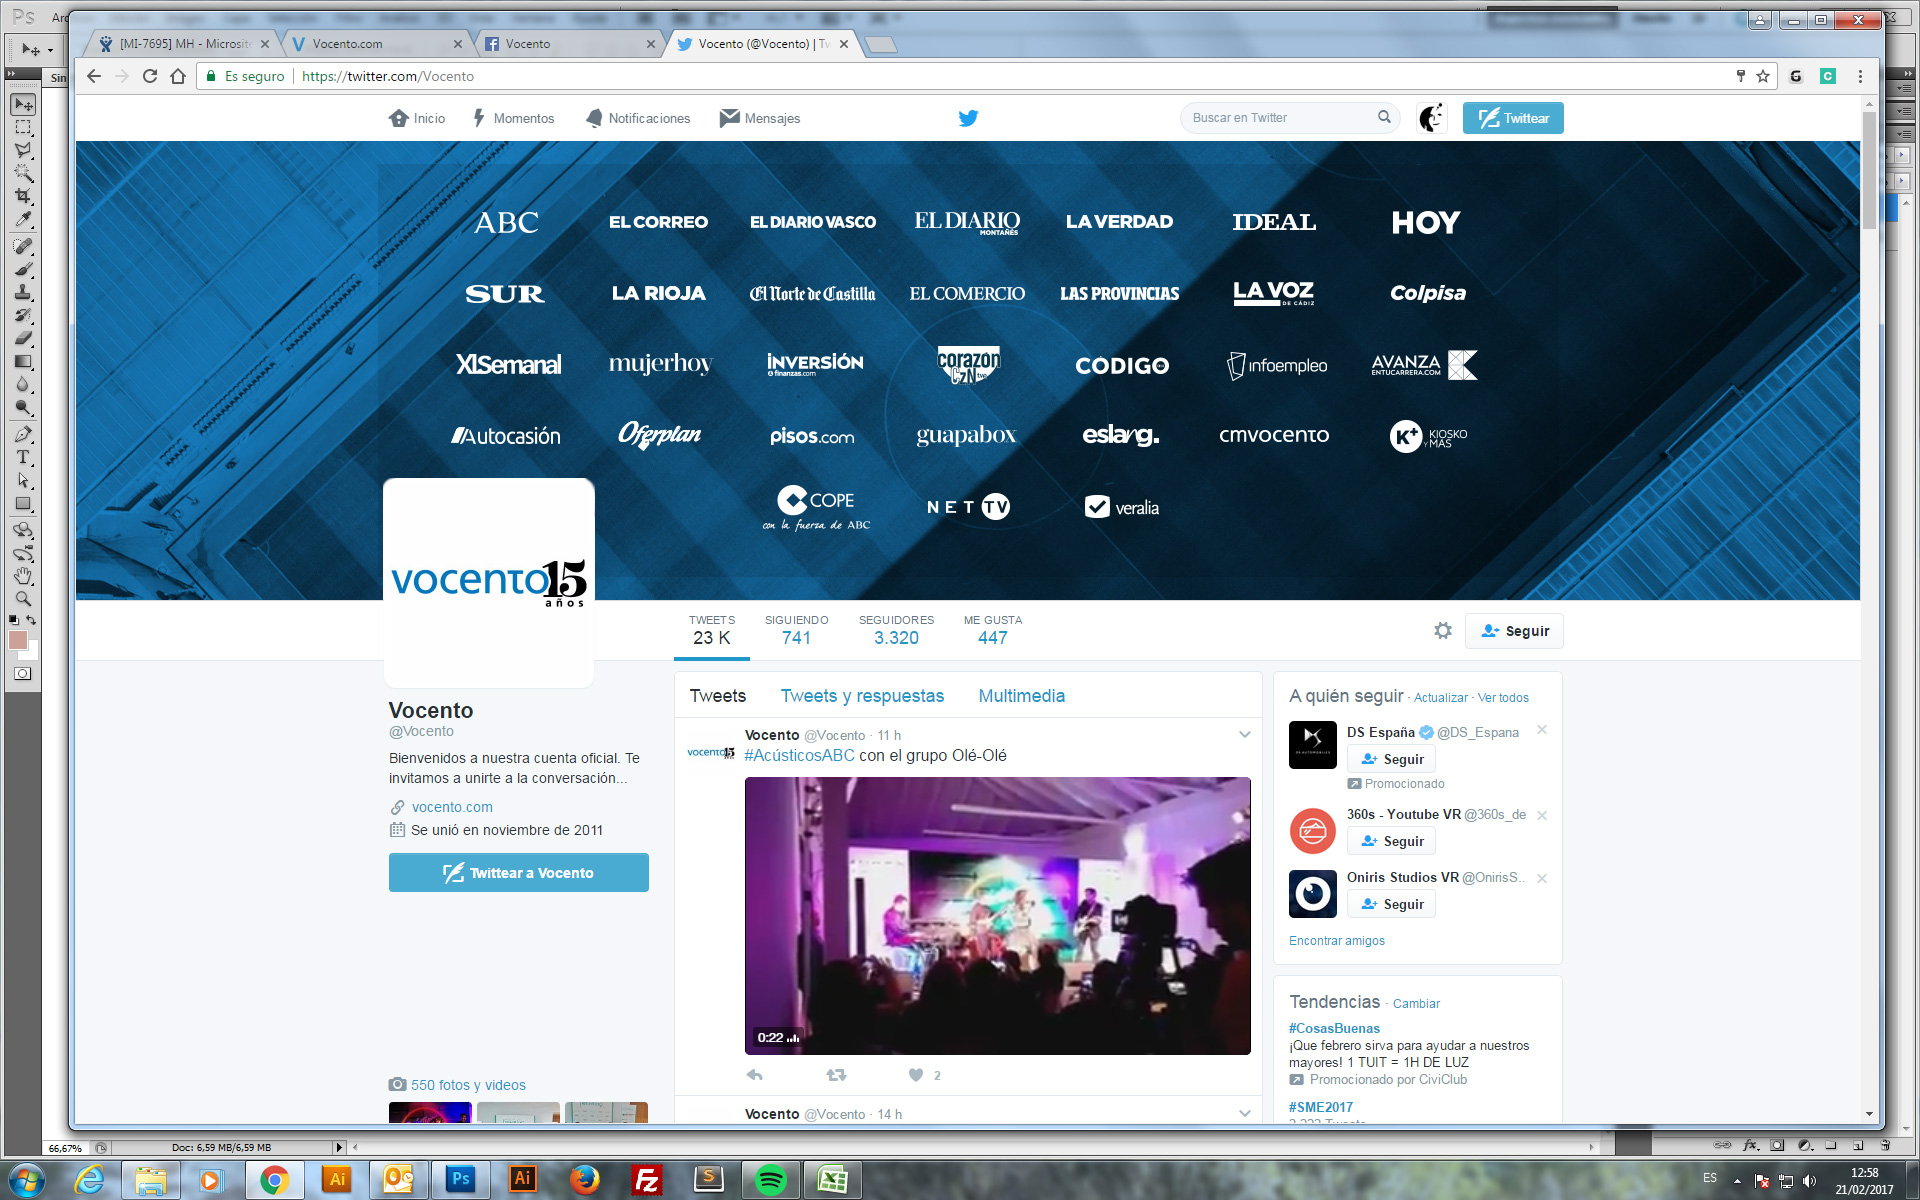
Task: Dismiss the DS España follow suggestion
Action: pos(1542,730)
